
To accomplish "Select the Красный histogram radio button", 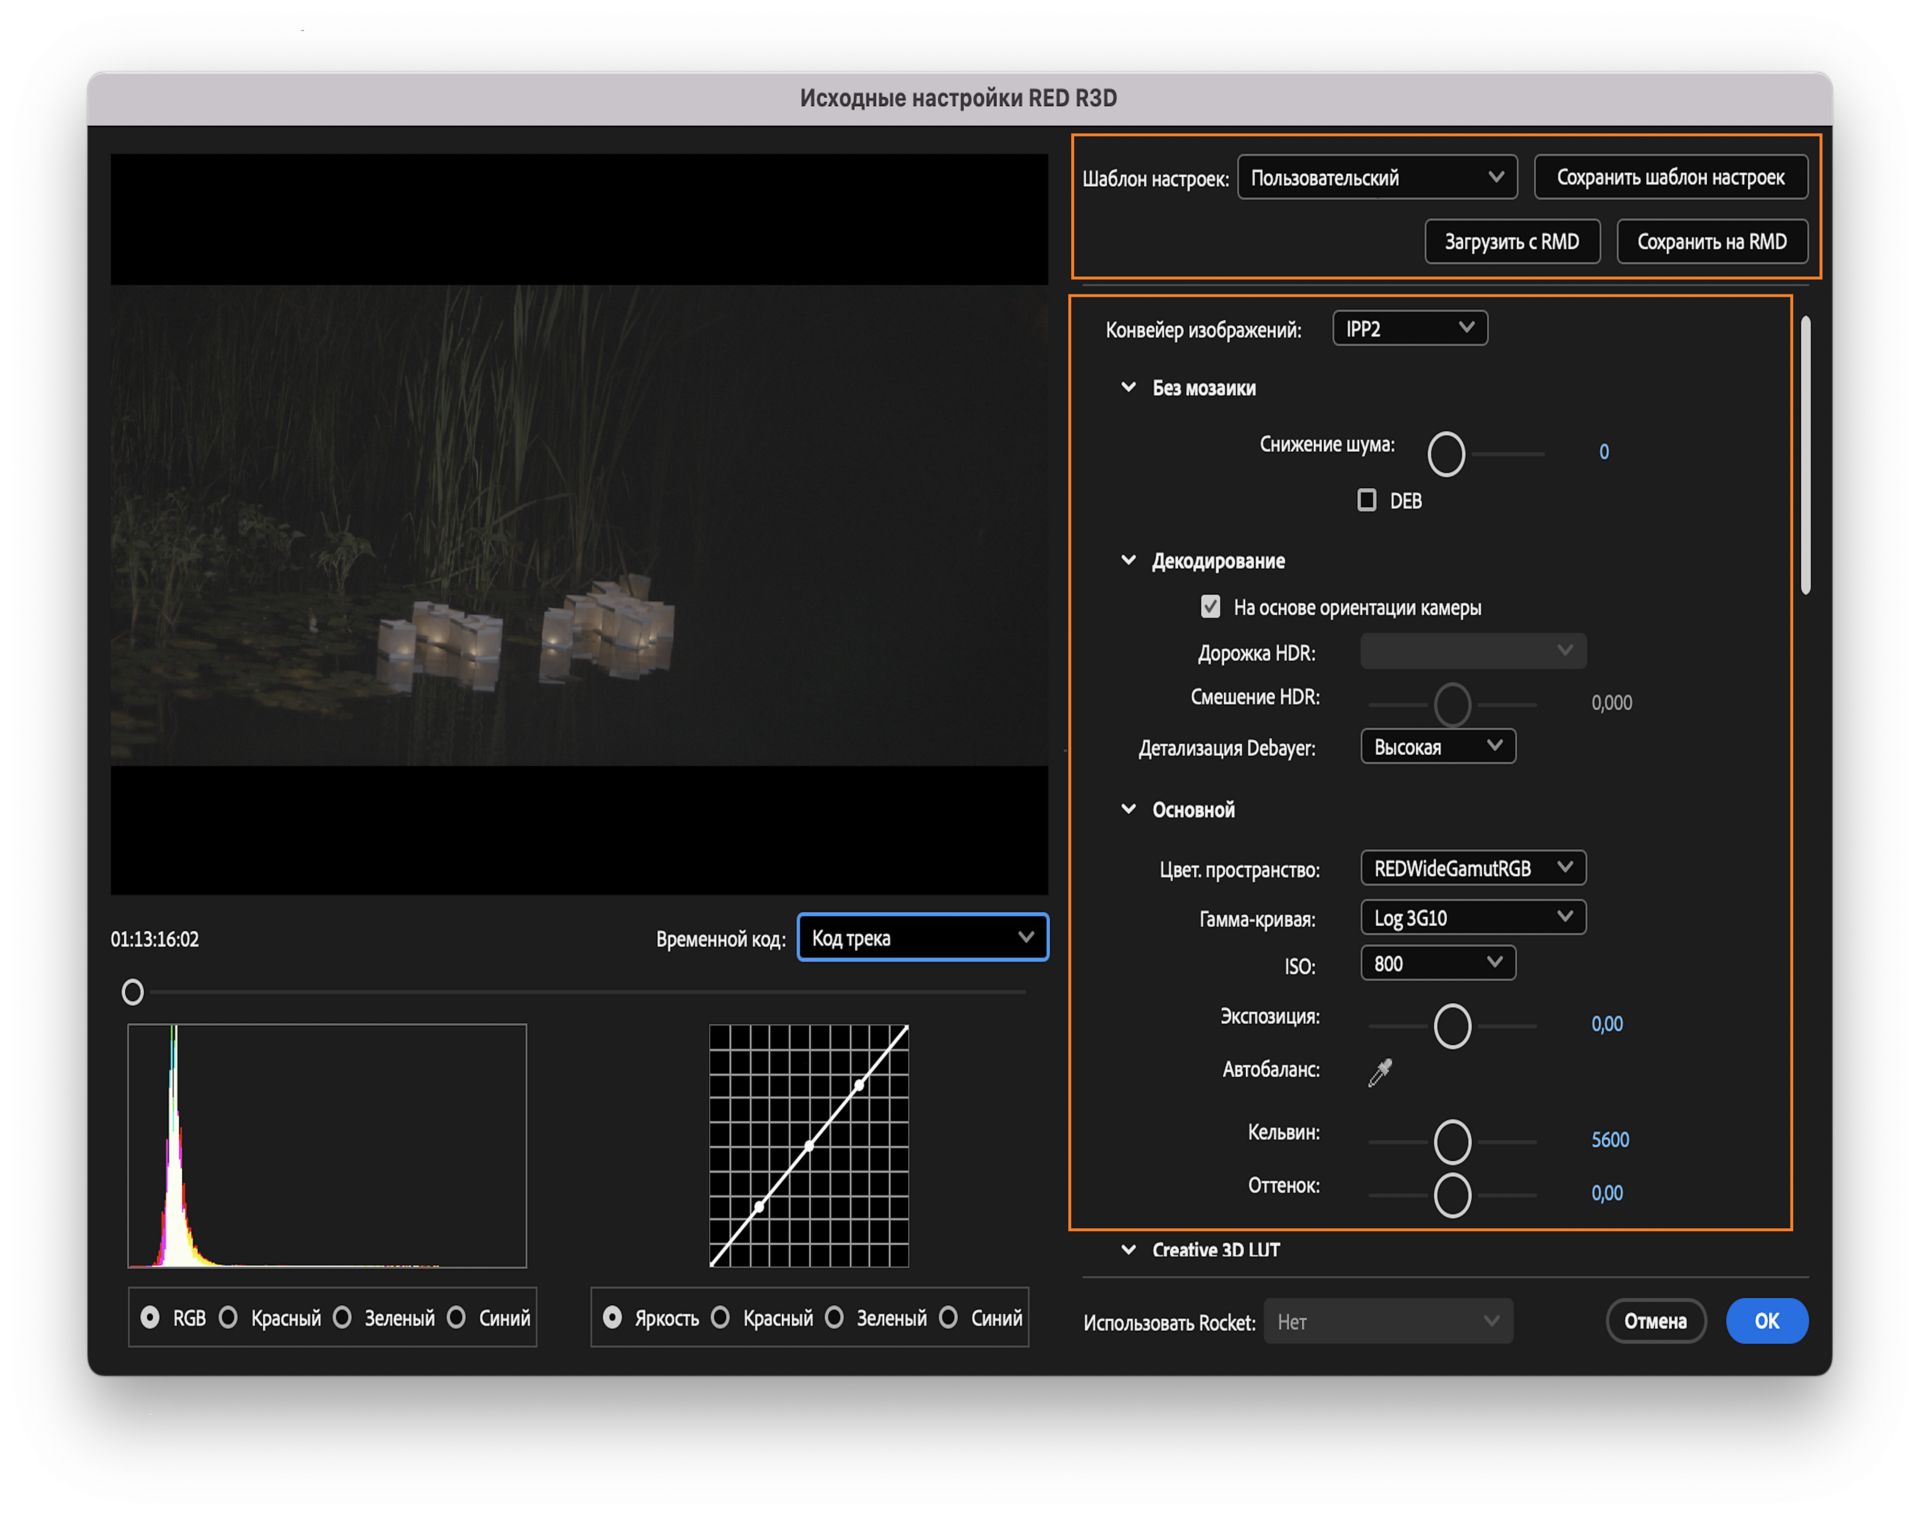I will pyautogui.click(x=229, y=1318).
